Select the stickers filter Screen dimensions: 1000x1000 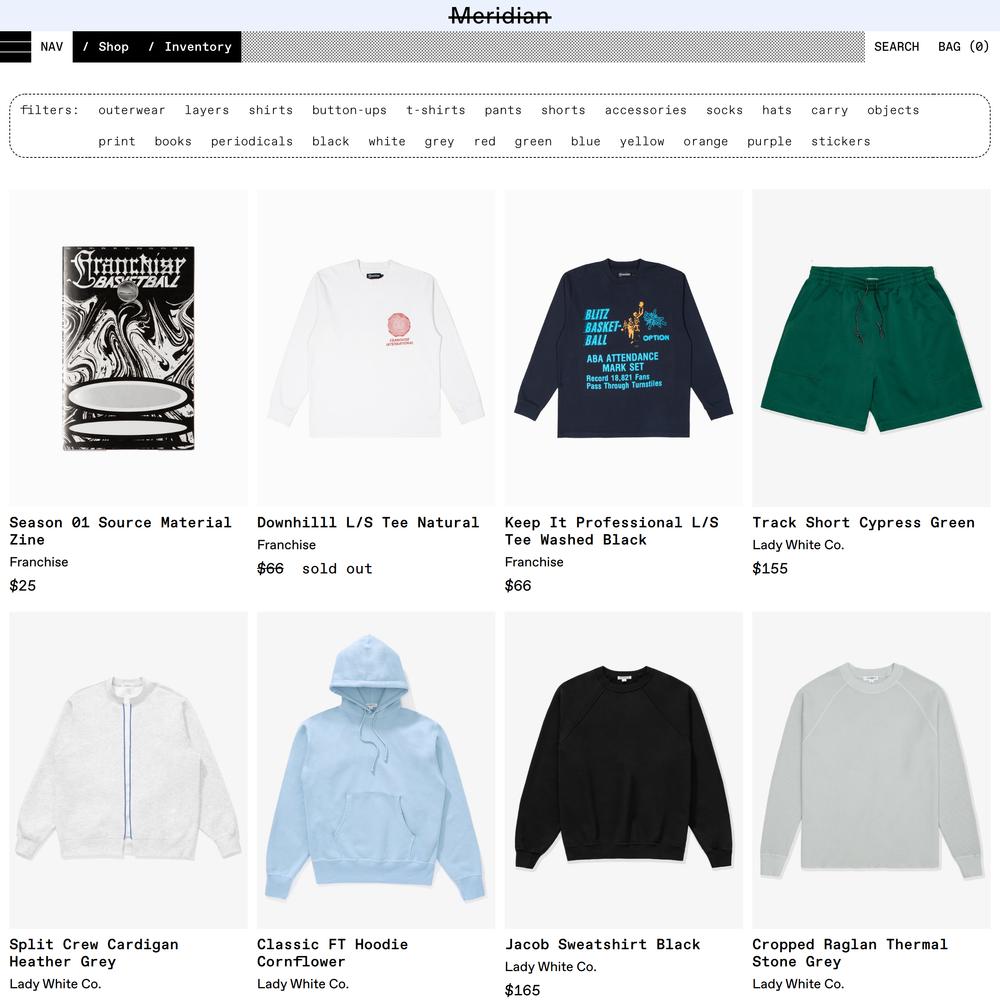[841, 142]
